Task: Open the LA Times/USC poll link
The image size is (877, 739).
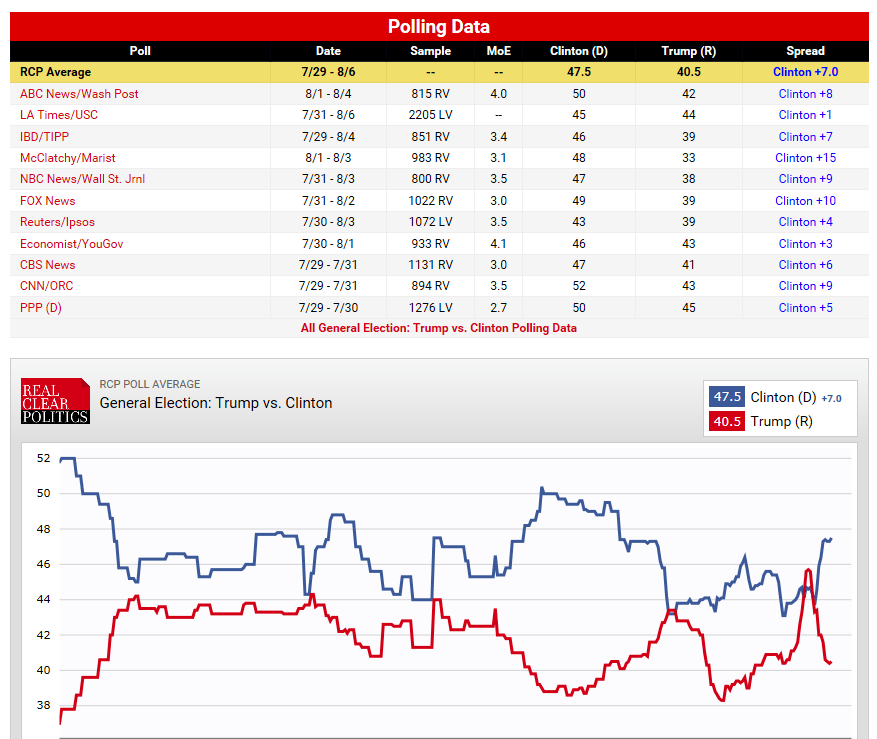Action: pyautogui.click(x=59, y=115)
